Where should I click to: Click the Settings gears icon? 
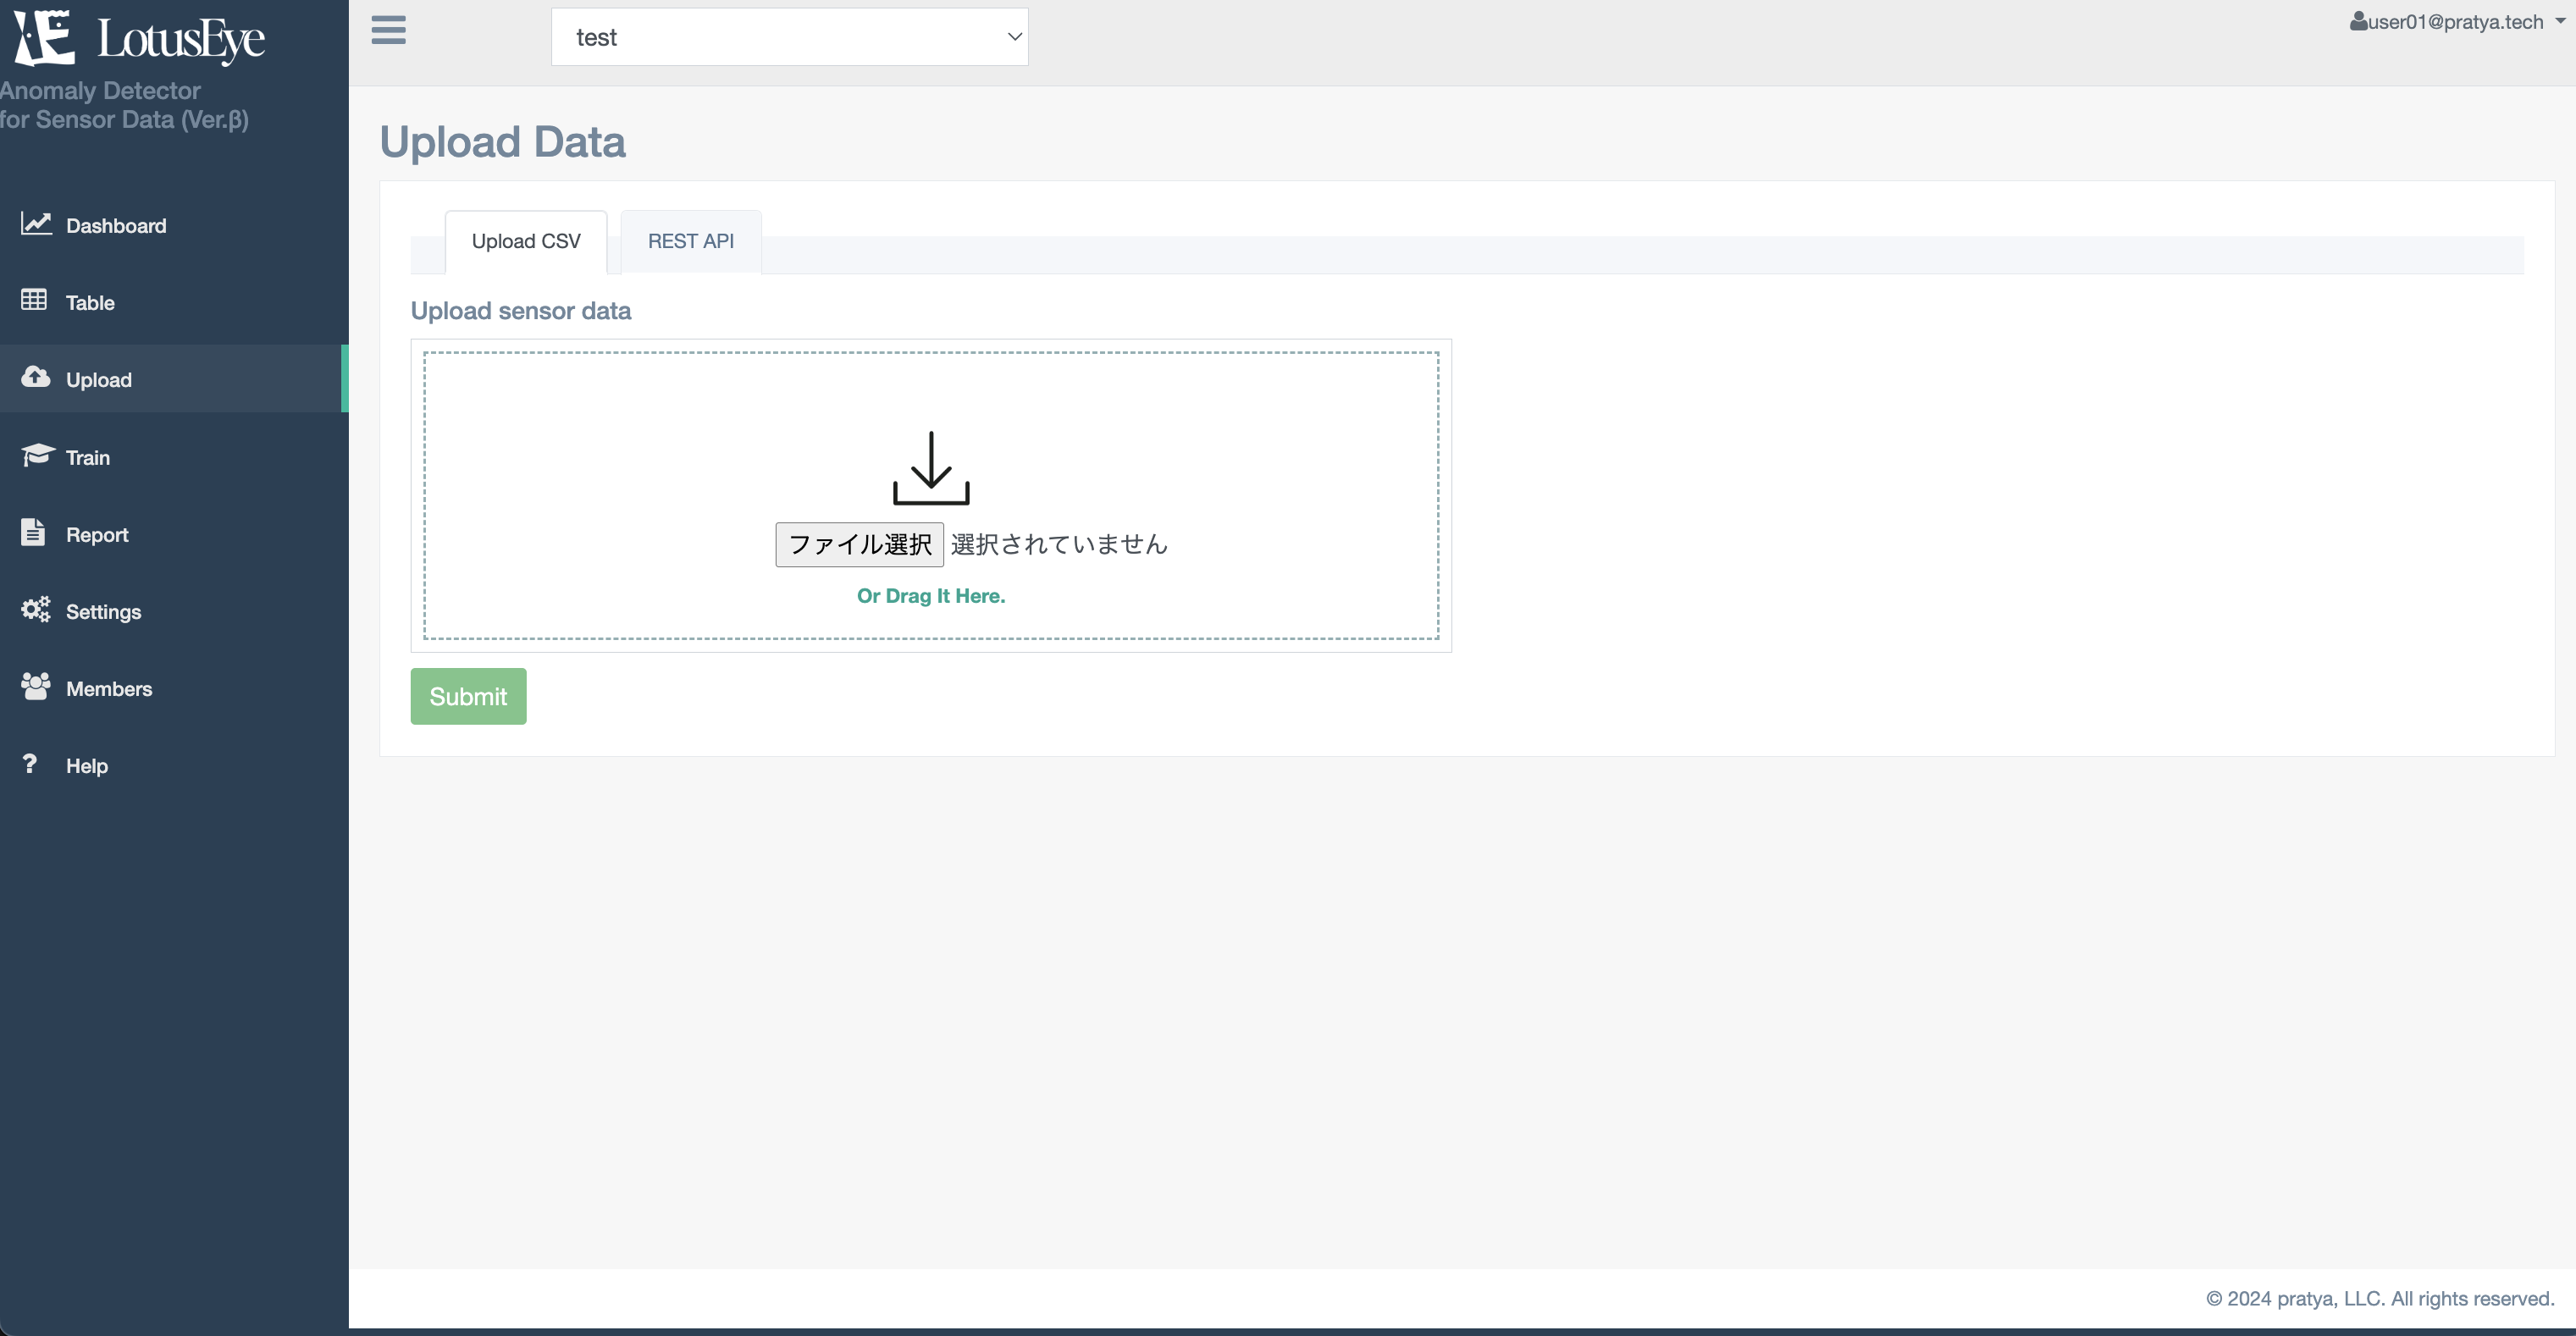(x=36, y=609)
